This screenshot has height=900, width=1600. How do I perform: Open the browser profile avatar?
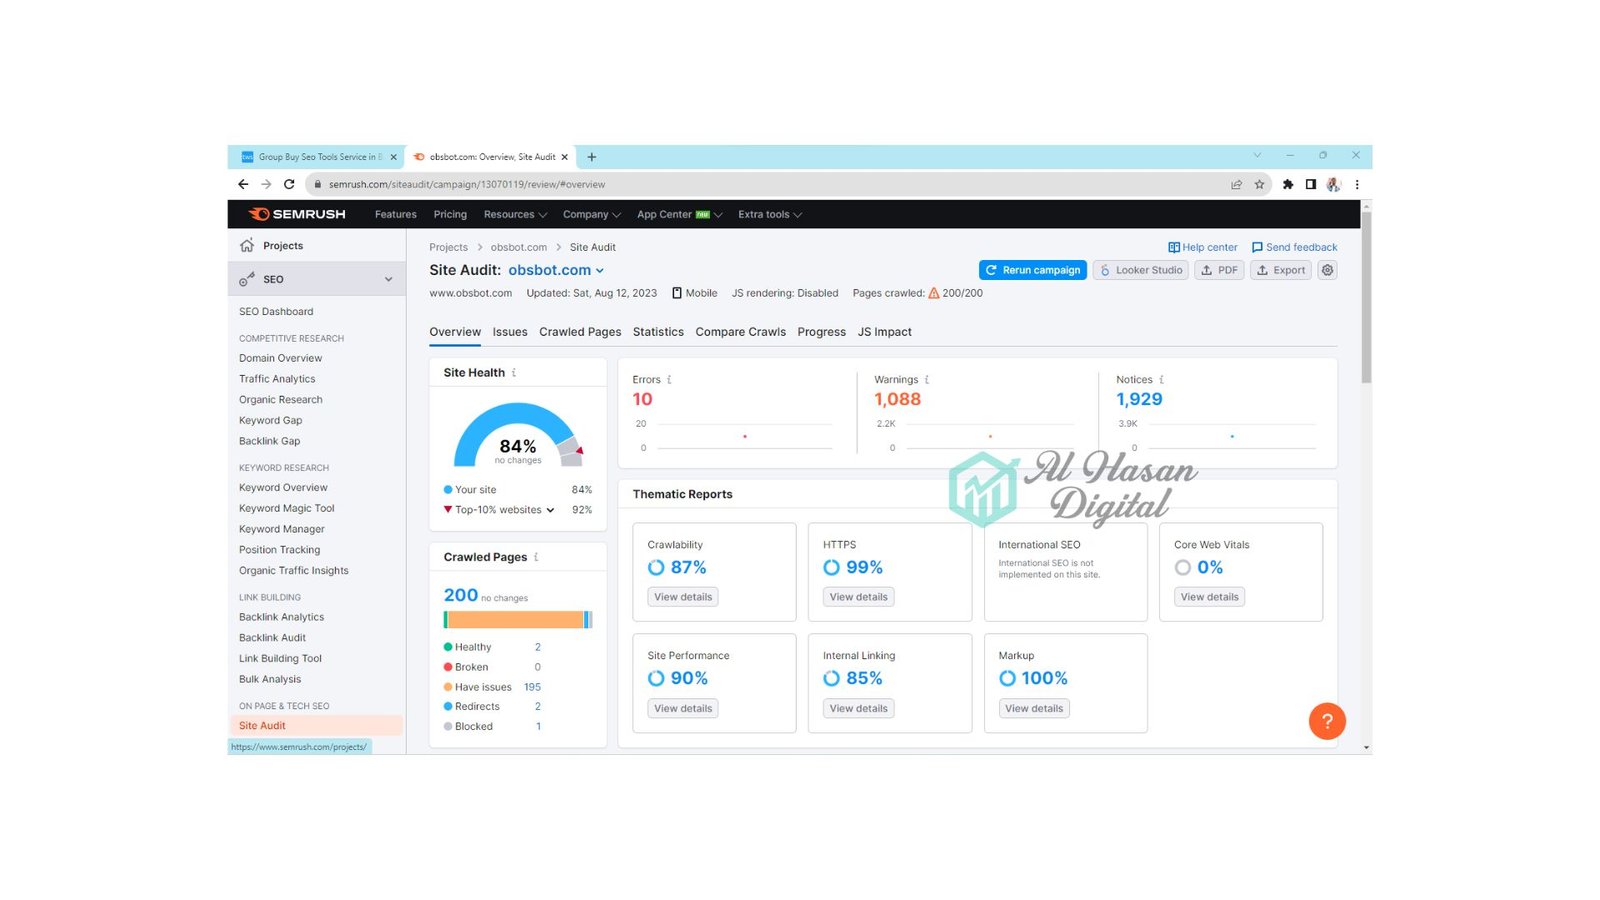[x=1333, y=184]
